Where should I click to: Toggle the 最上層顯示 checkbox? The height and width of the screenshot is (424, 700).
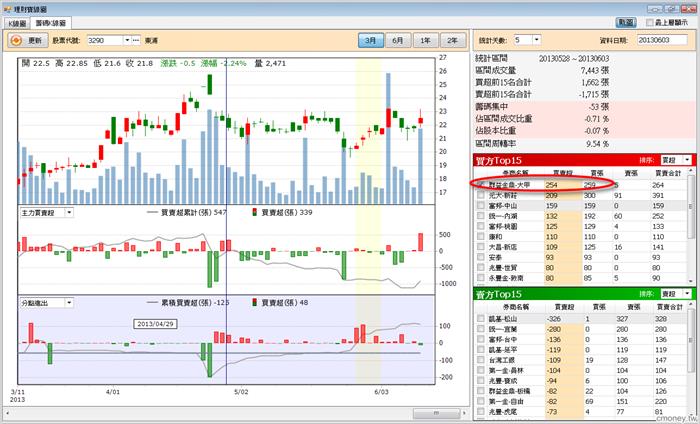(x=650, y=22)
